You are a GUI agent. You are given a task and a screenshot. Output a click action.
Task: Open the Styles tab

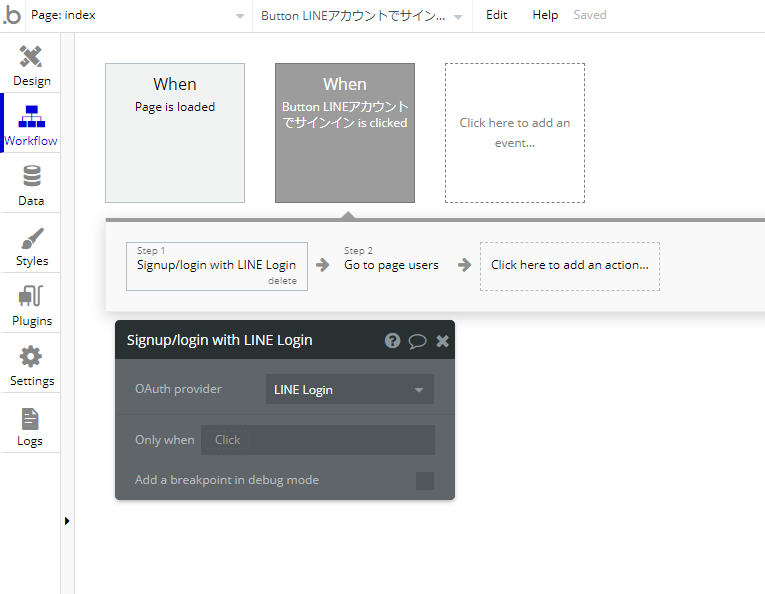coord(31,245)
